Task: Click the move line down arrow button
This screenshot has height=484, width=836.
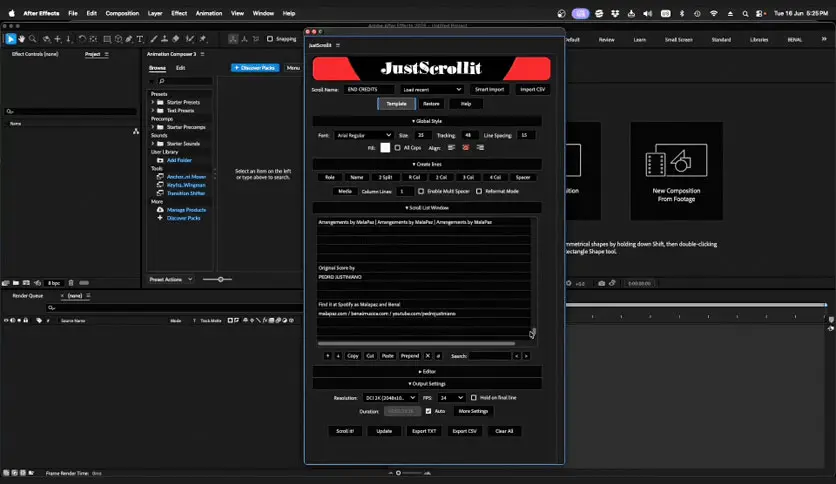Action: click(x=338, y=356)
